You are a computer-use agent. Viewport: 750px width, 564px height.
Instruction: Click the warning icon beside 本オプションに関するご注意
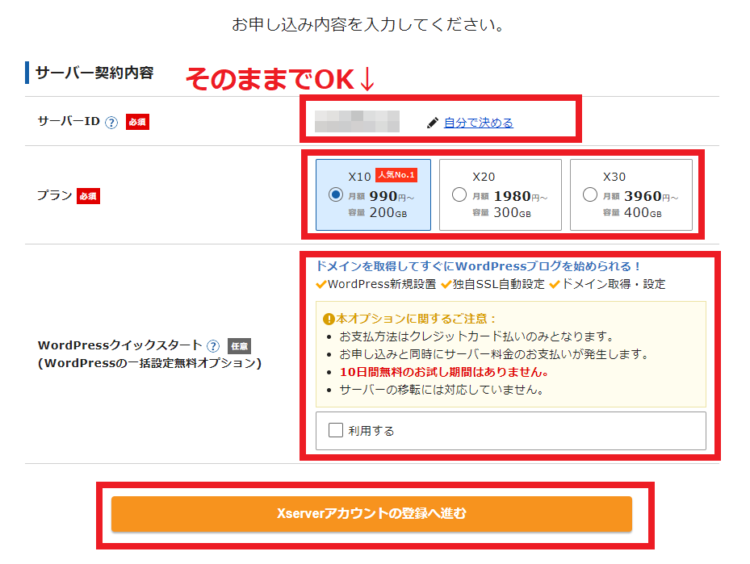pos(329,319)
